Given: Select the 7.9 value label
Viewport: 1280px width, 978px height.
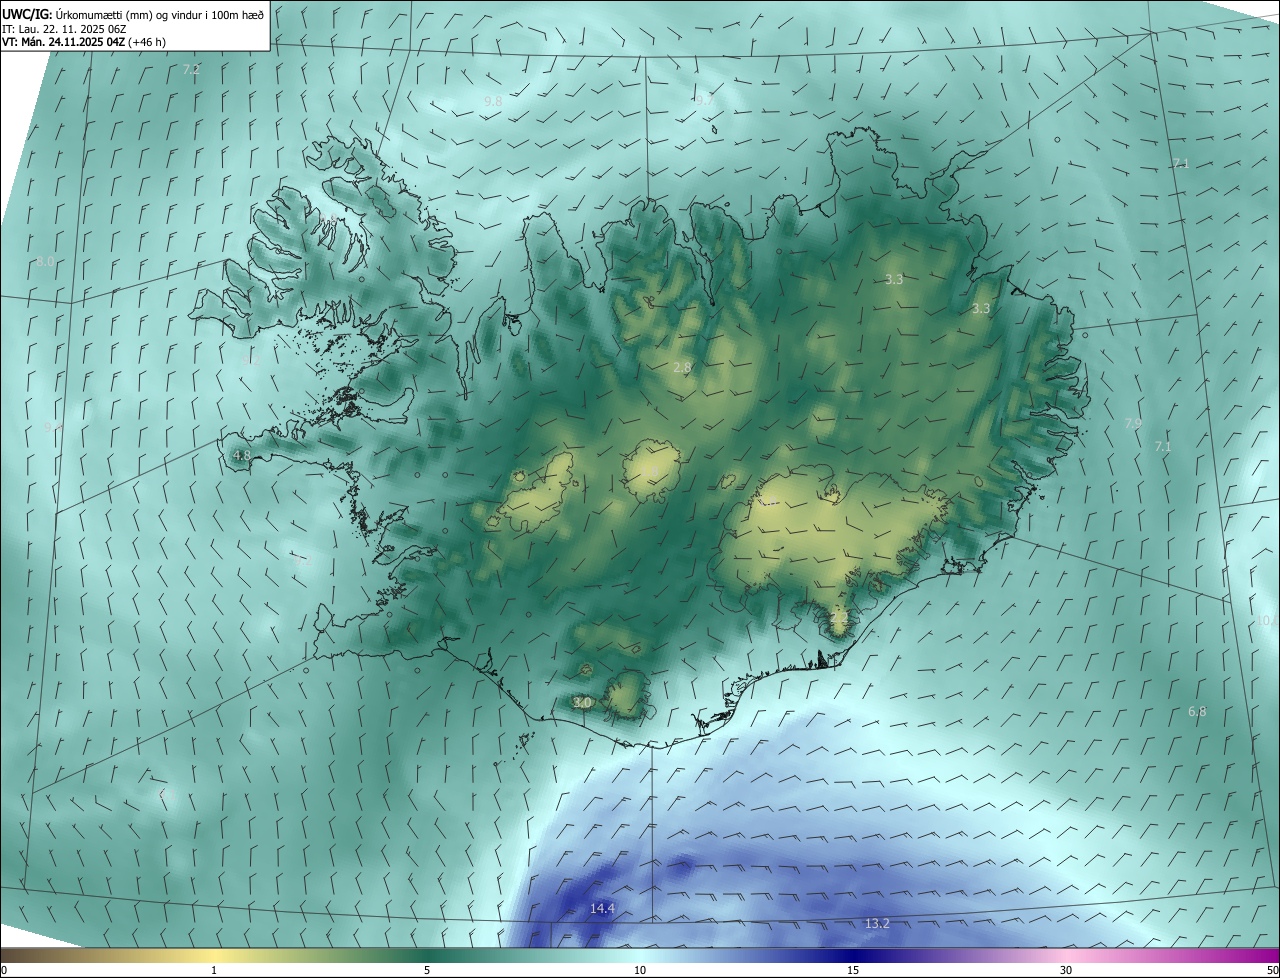Looking at the screenshot, I should click(1133, 424).
